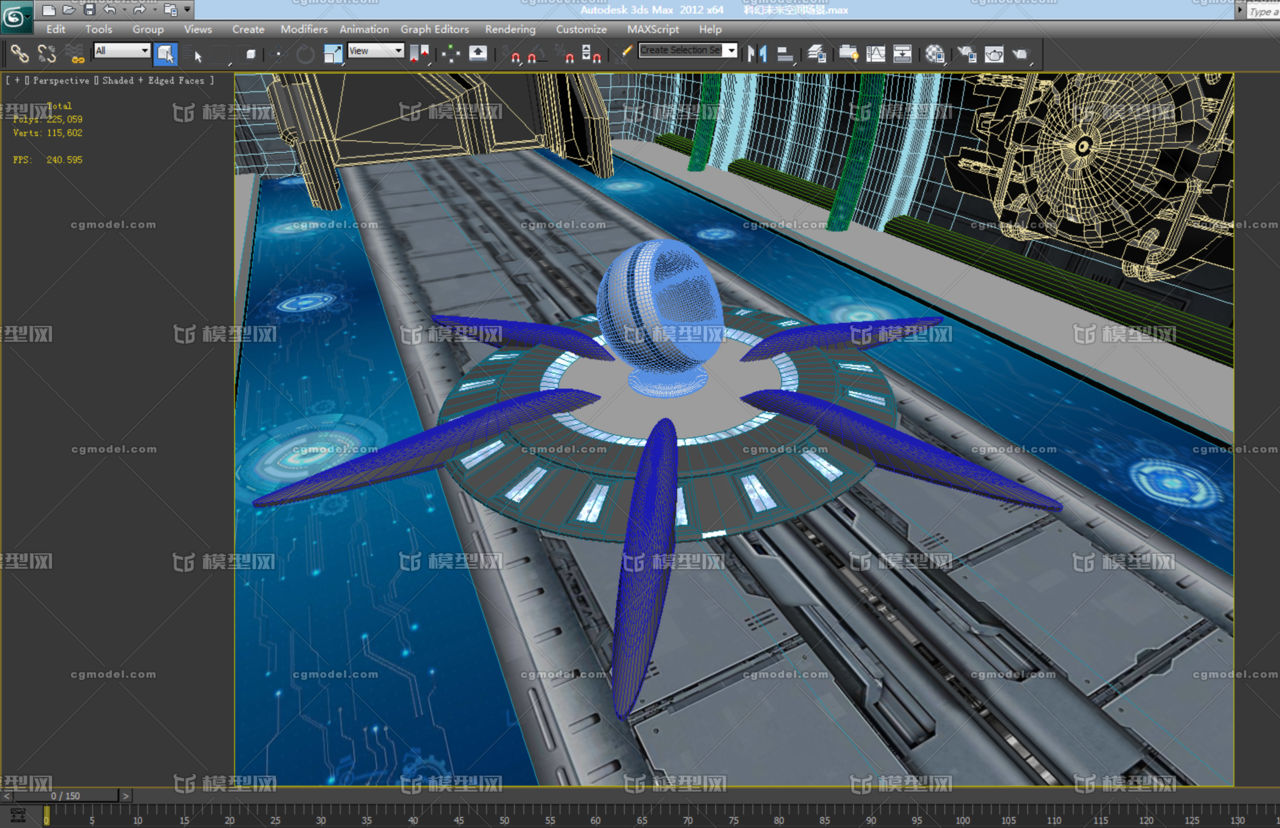The image size is (1280, 828).
Task: Open the Render Setup dialog
Action: coord(965,53)
